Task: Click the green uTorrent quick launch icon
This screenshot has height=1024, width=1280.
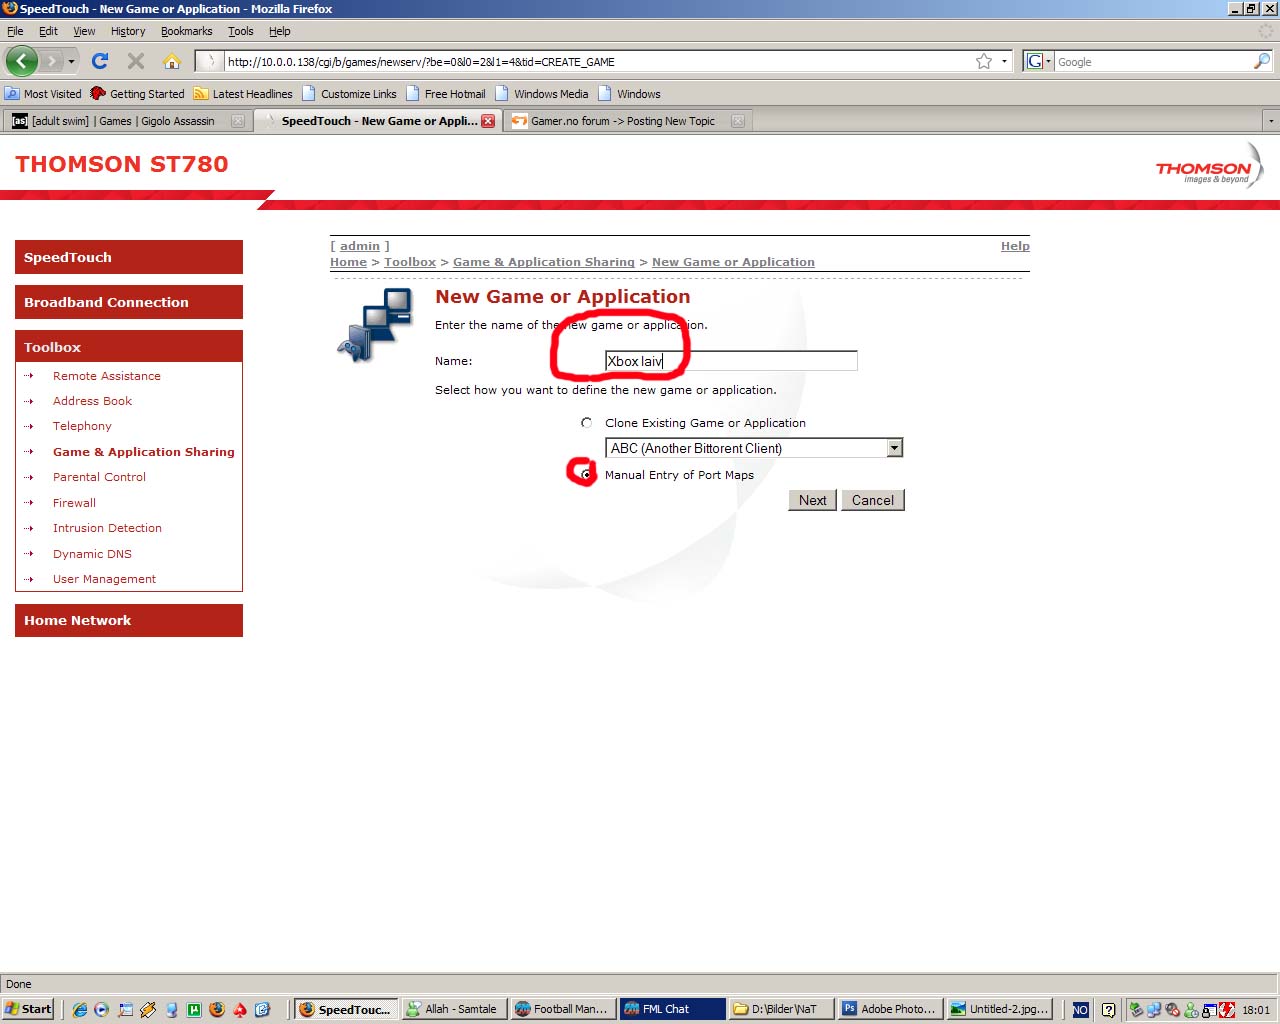Action: coord(194,1009)
